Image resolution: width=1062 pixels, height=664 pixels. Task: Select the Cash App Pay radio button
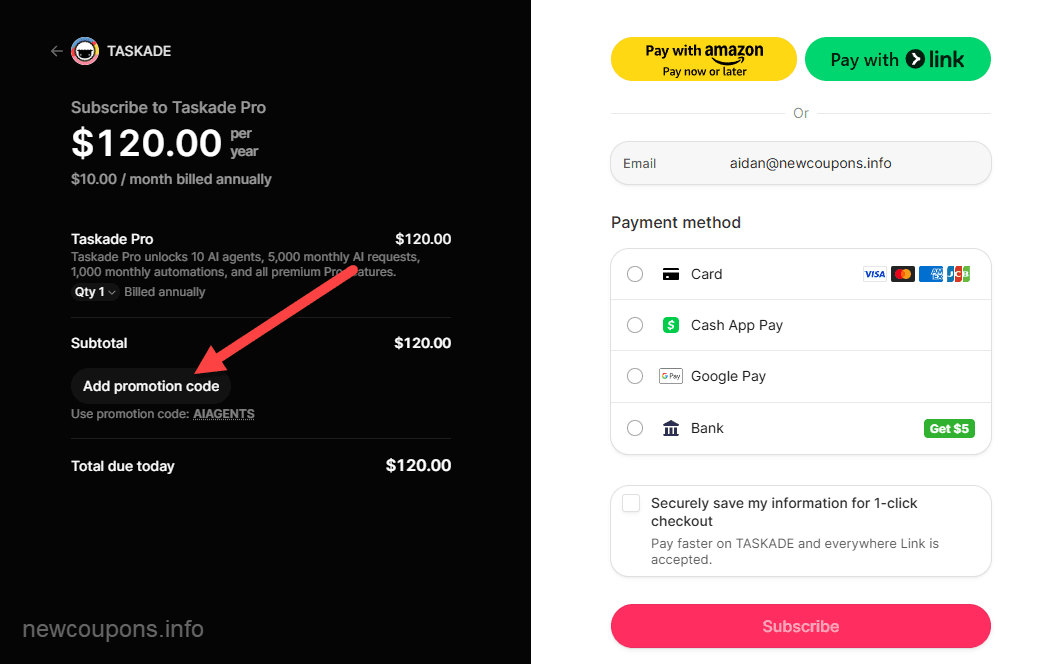click(x=635, y=325)
